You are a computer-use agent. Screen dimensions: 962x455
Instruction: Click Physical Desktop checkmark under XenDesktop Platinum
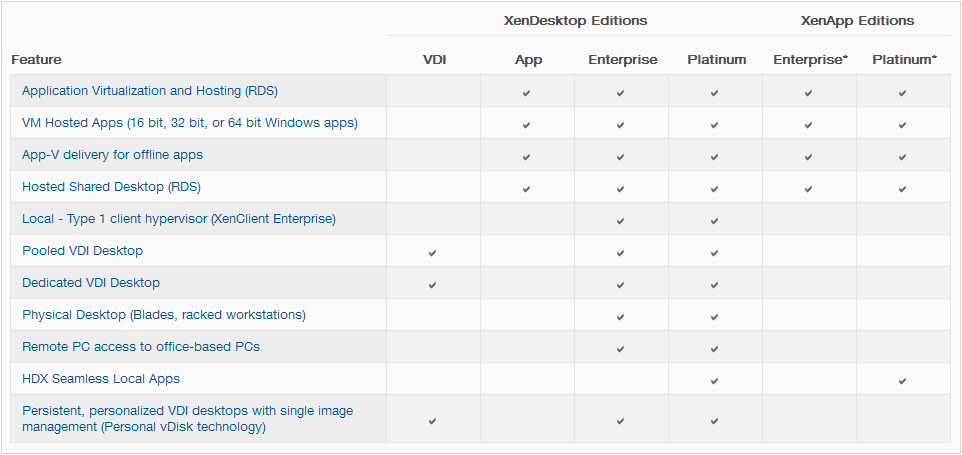coord(714,317)
